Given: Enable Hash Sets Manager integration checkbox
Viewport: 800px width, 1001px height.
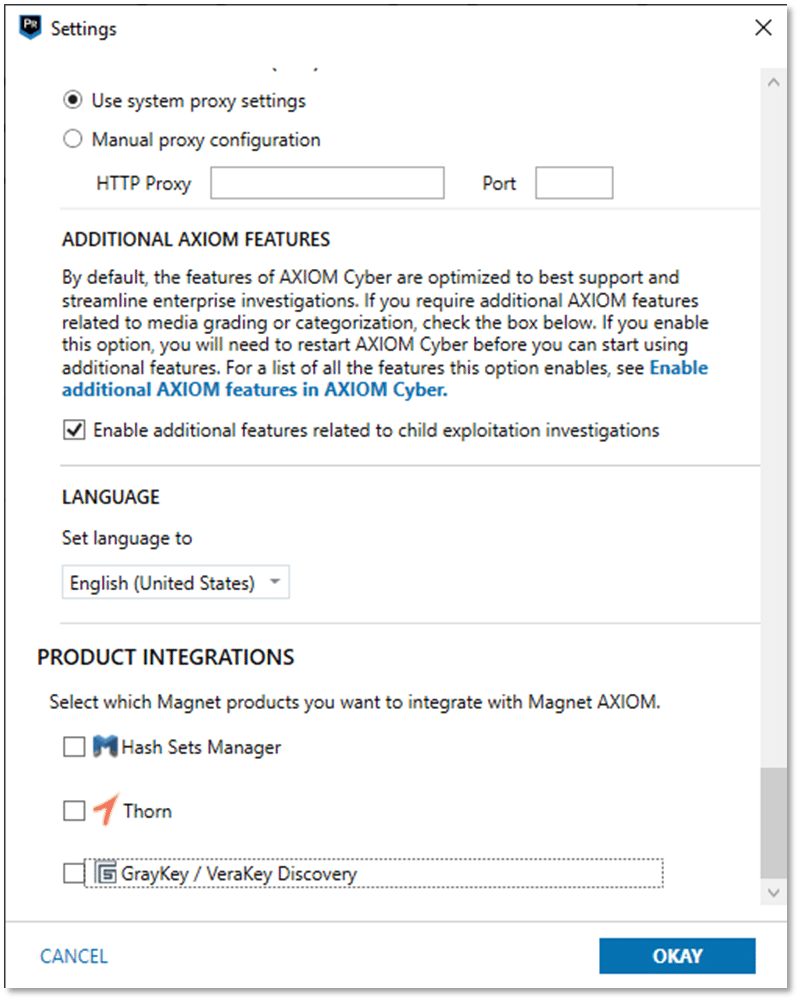Looking at the screenshot, I should pyautogui.click(x=74, y=746).
